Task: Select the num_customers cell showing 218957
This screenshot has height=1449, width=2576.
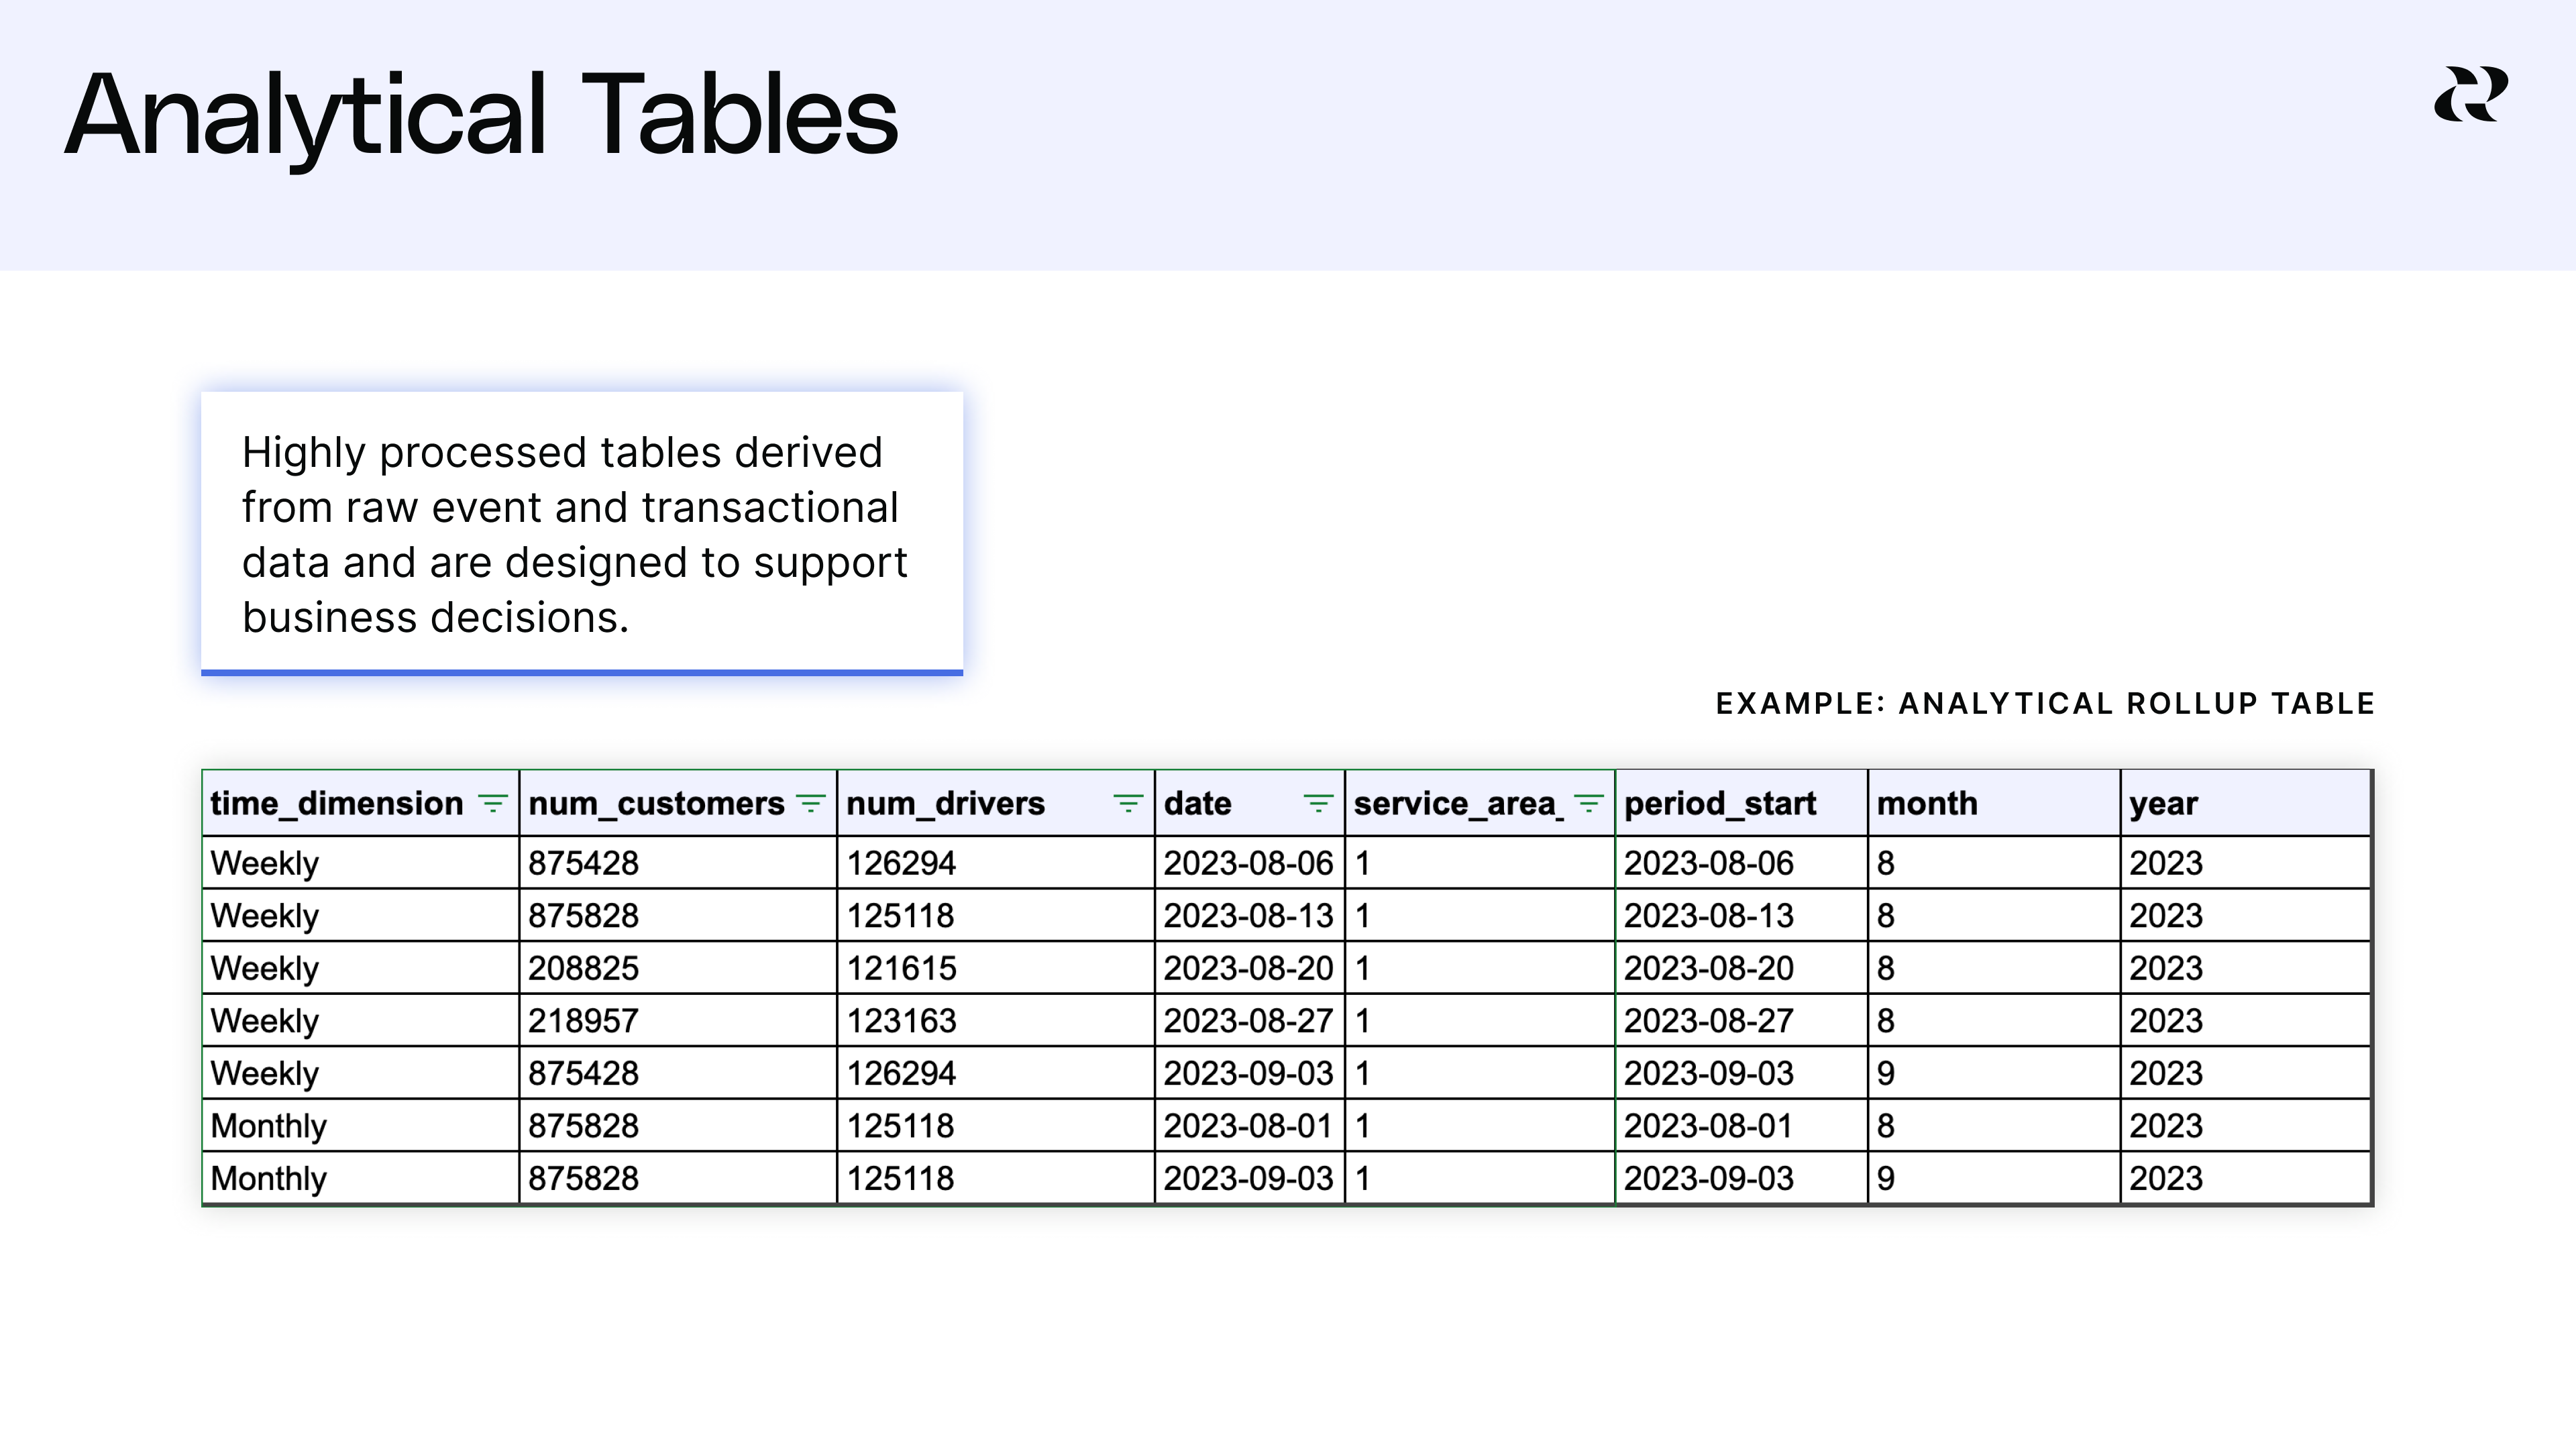Action: point(678,1020)
